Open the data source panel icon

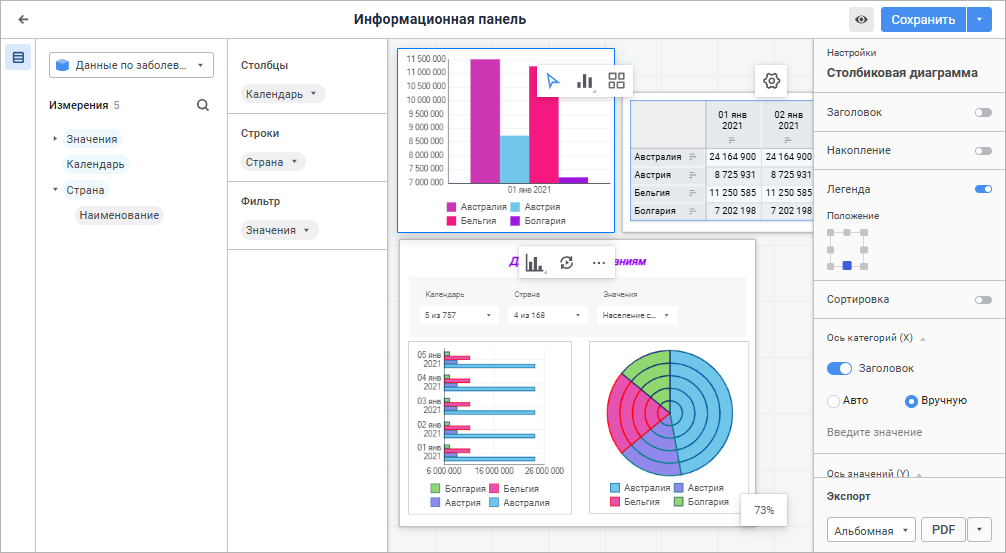click(18, 58)
